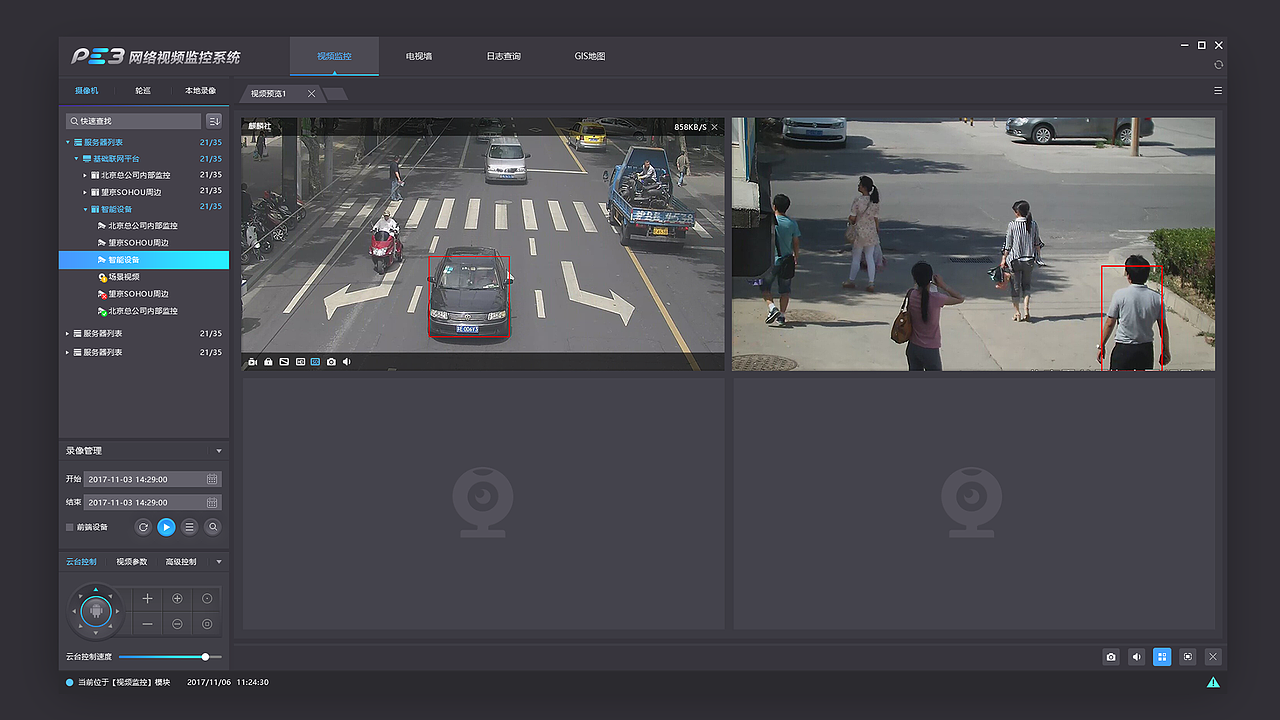Image resolution: width=1280 pixels, height=720 pixels.
Task: Toggle sound with the traffic video speaker icon
Action: coord(347,361)
